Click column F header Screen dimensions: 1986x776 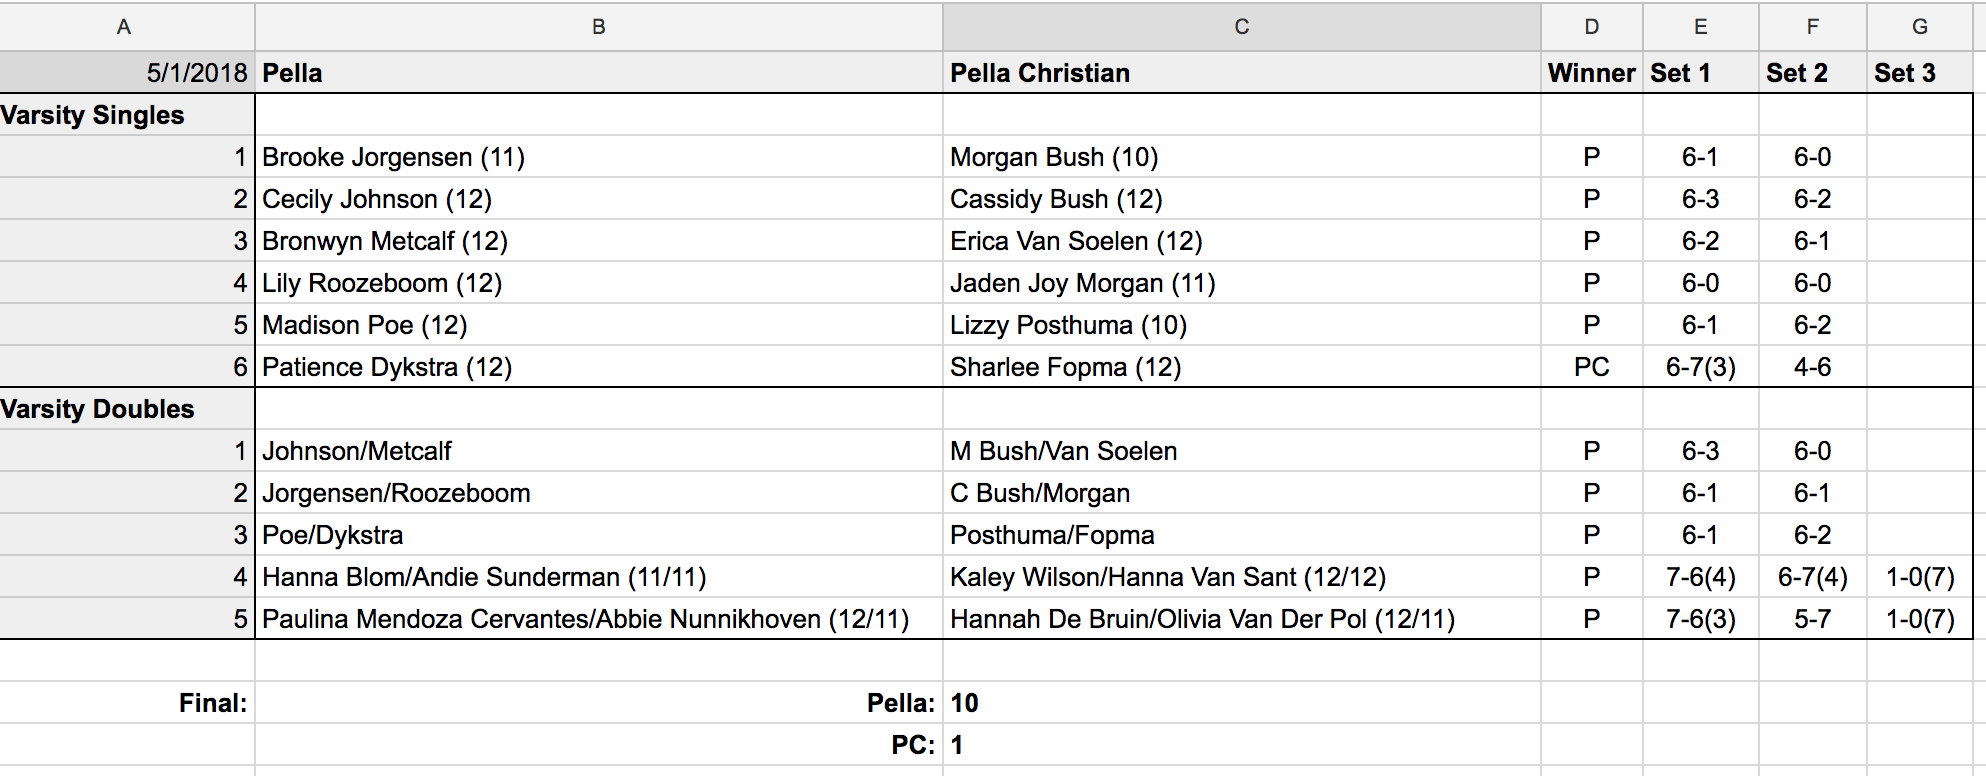coord(1812,27)
